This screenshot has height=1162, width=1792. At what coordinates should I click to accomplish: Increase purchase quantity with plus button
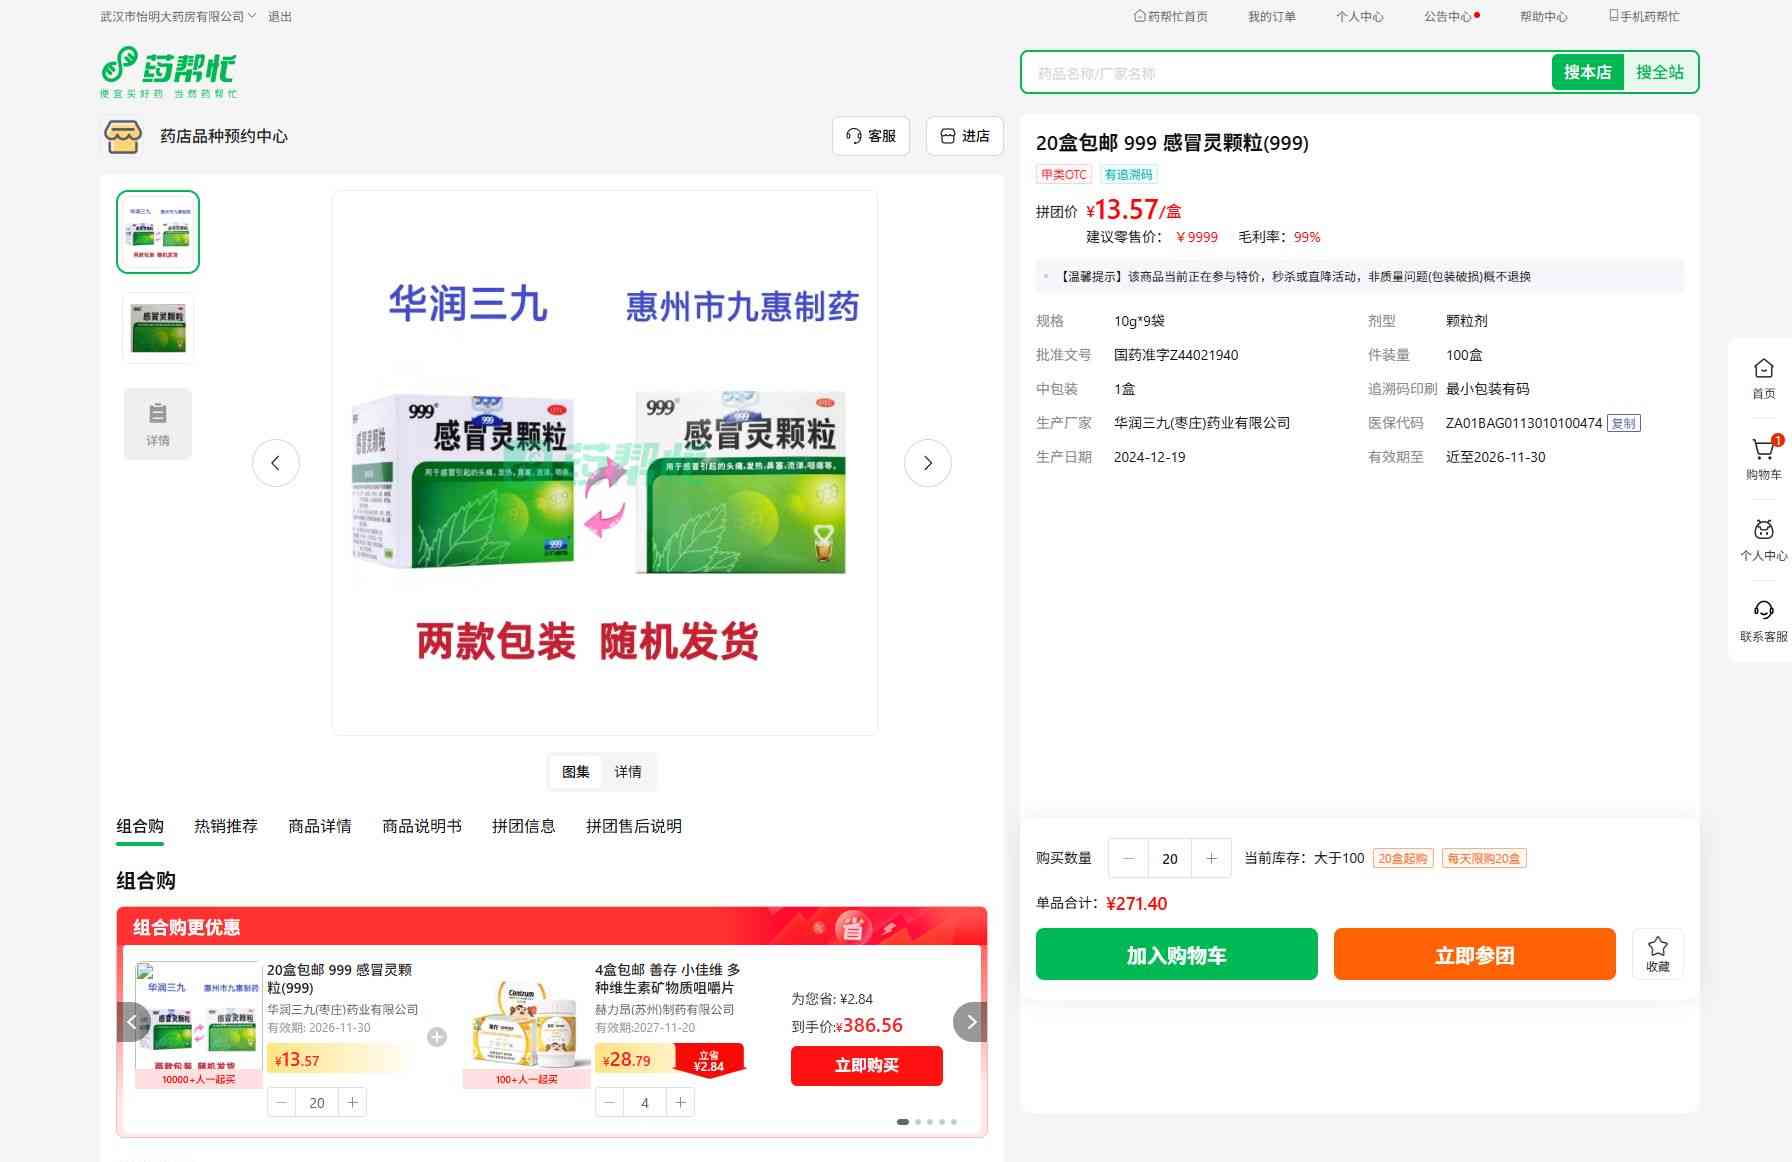point(1211,858)
